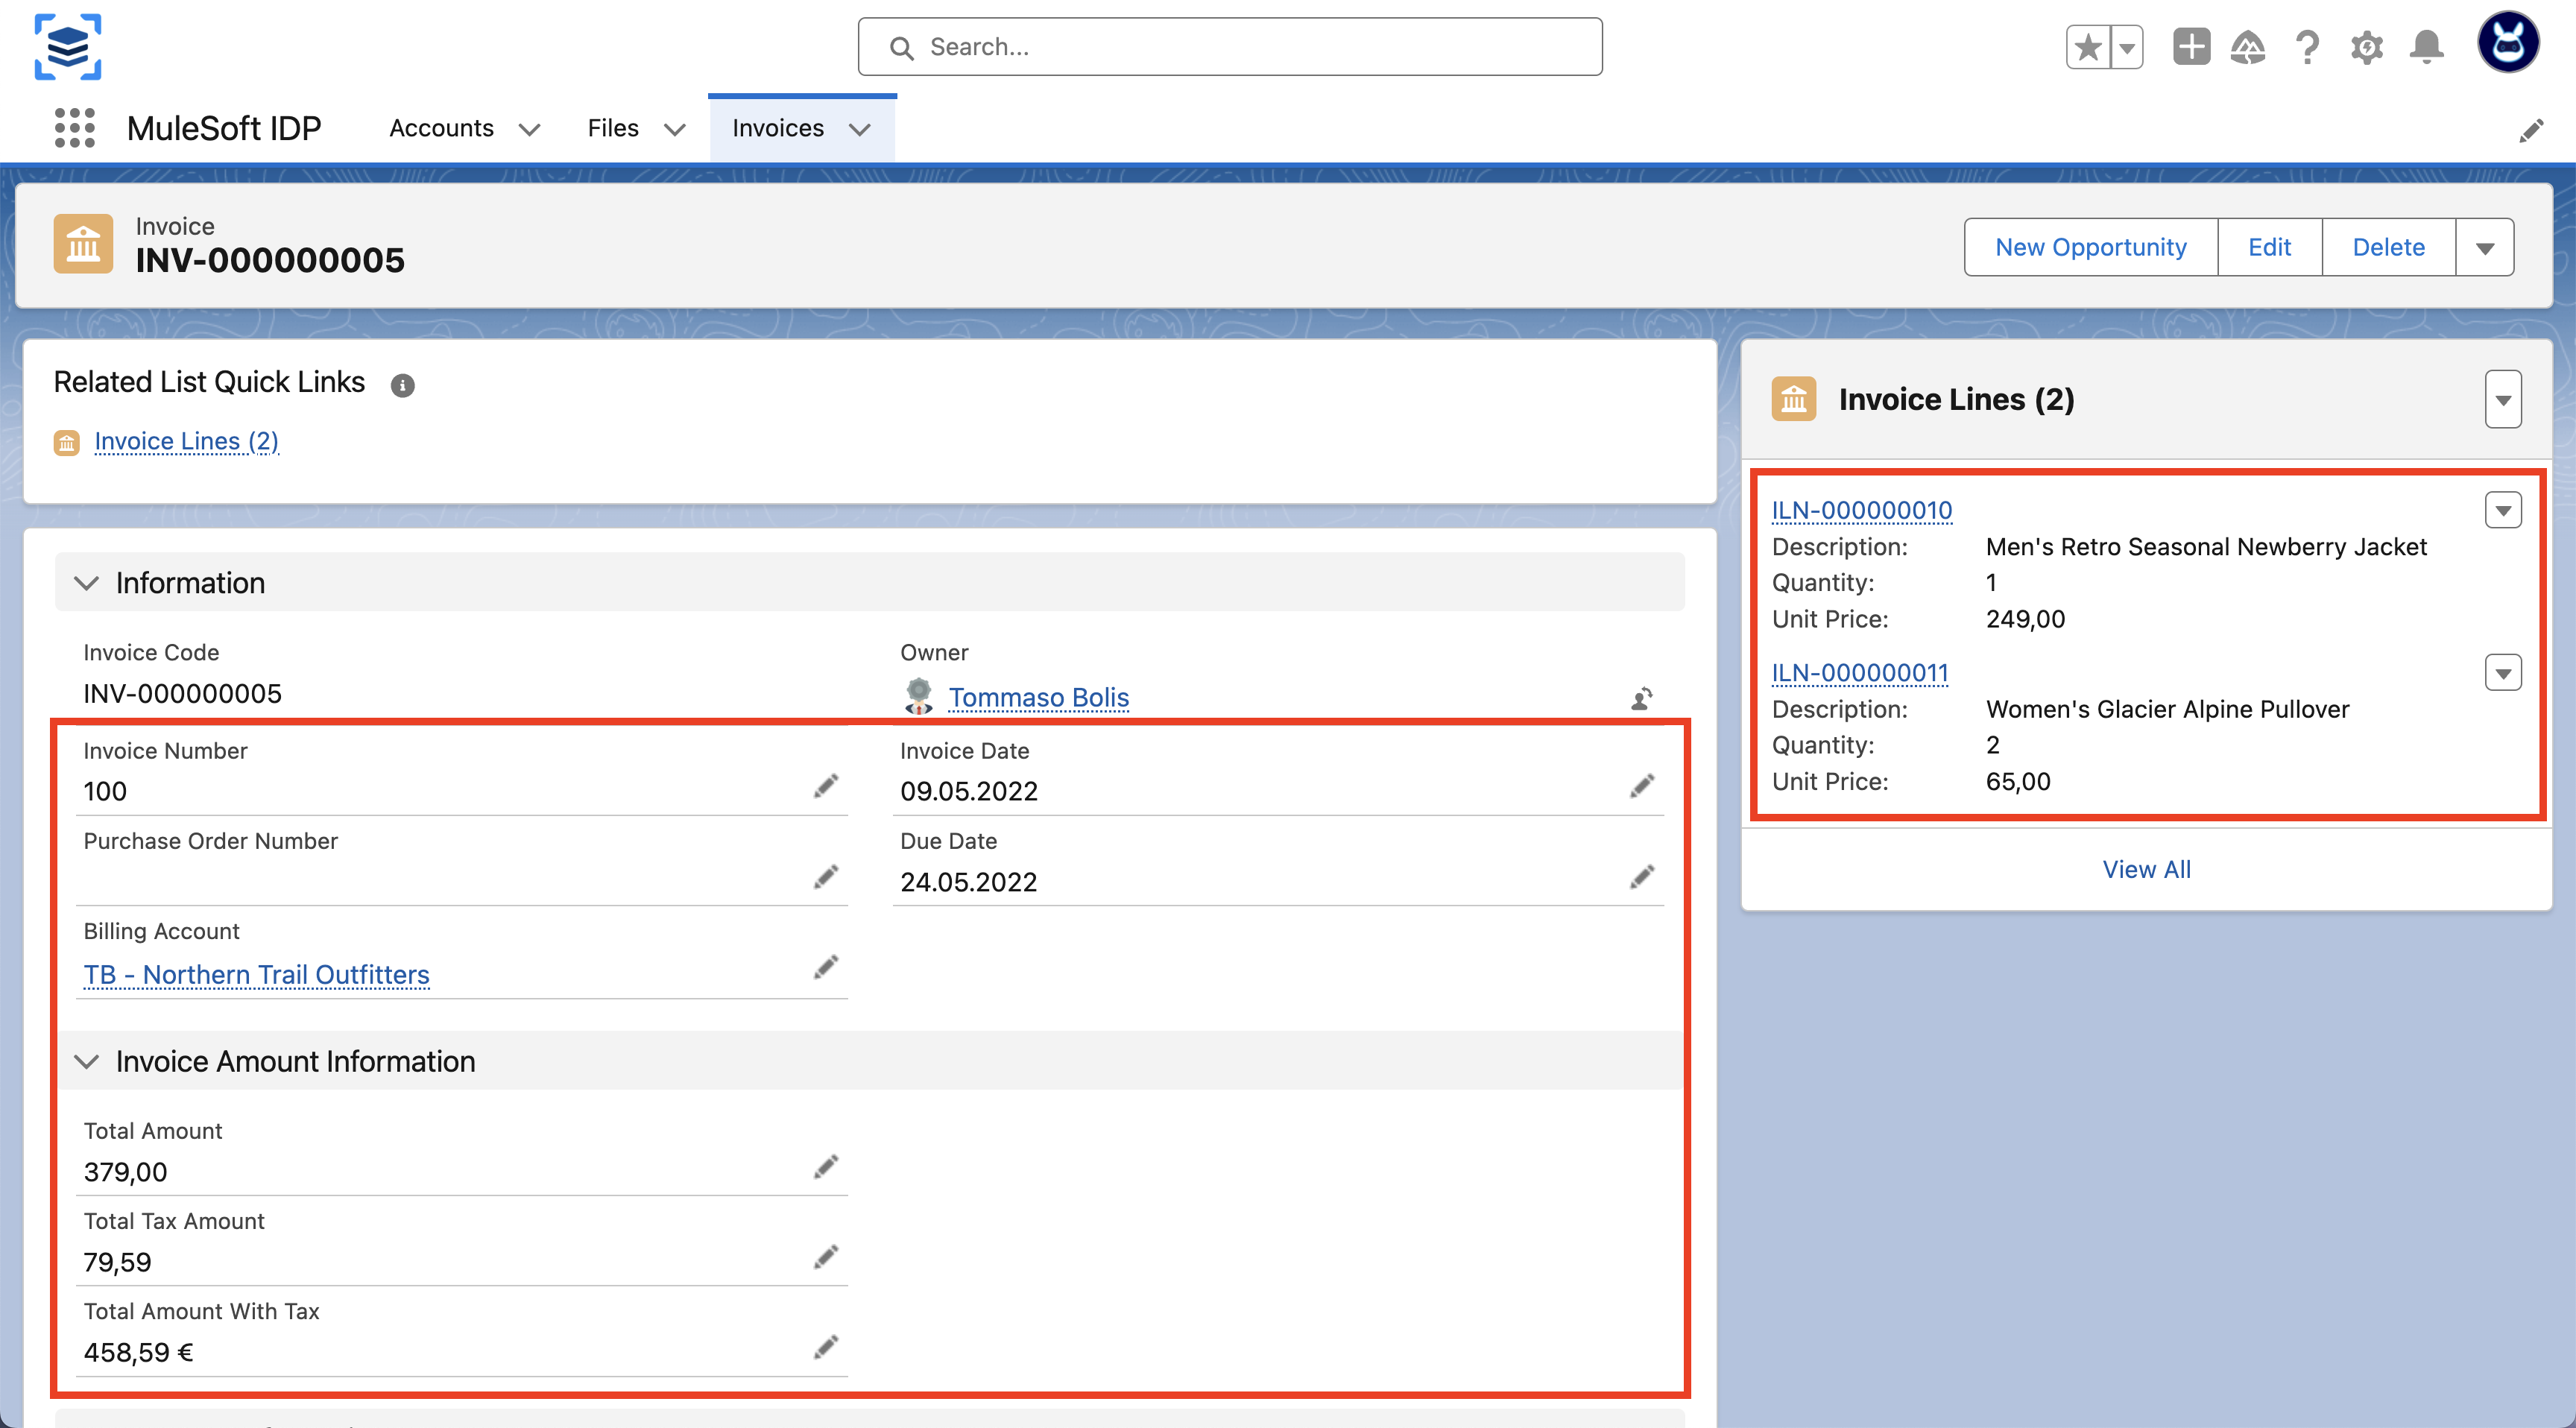Open the Setup gear icon

2366,47
